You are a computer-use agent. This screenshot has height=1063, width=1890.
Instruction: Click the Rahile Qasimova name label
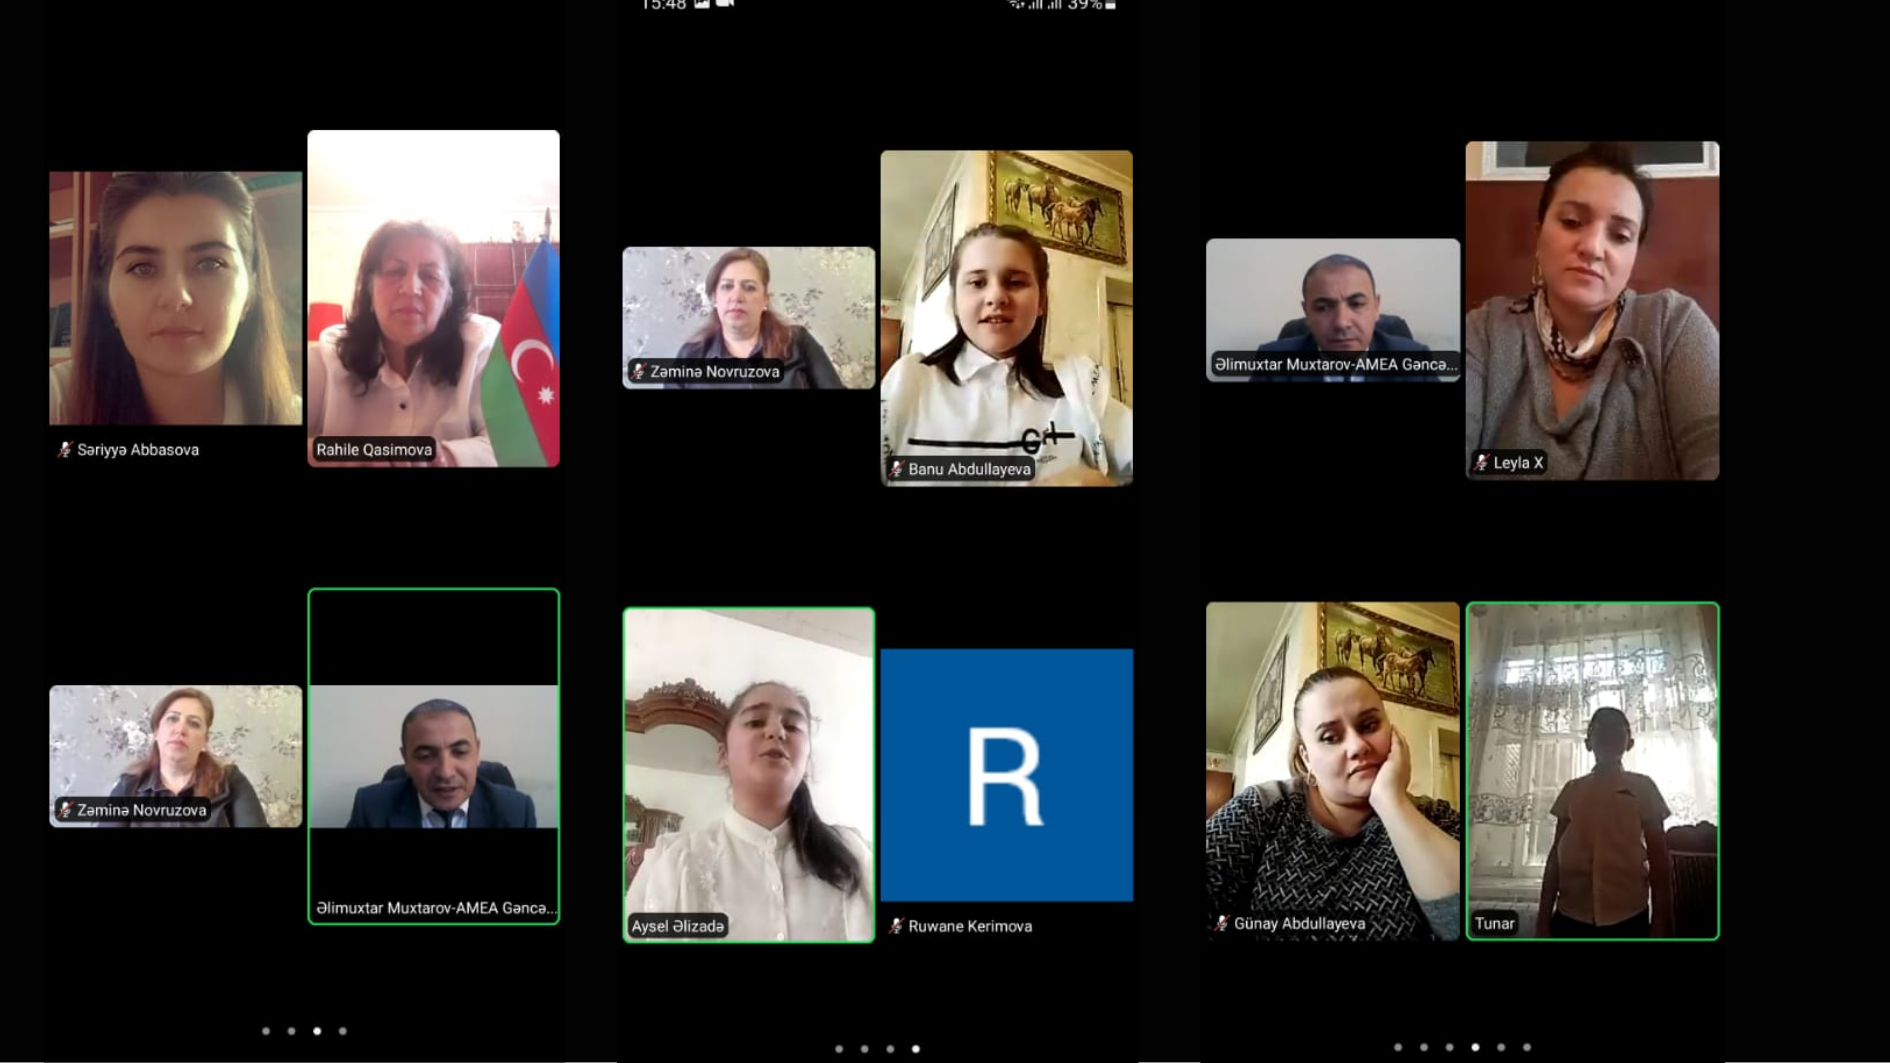374,450
